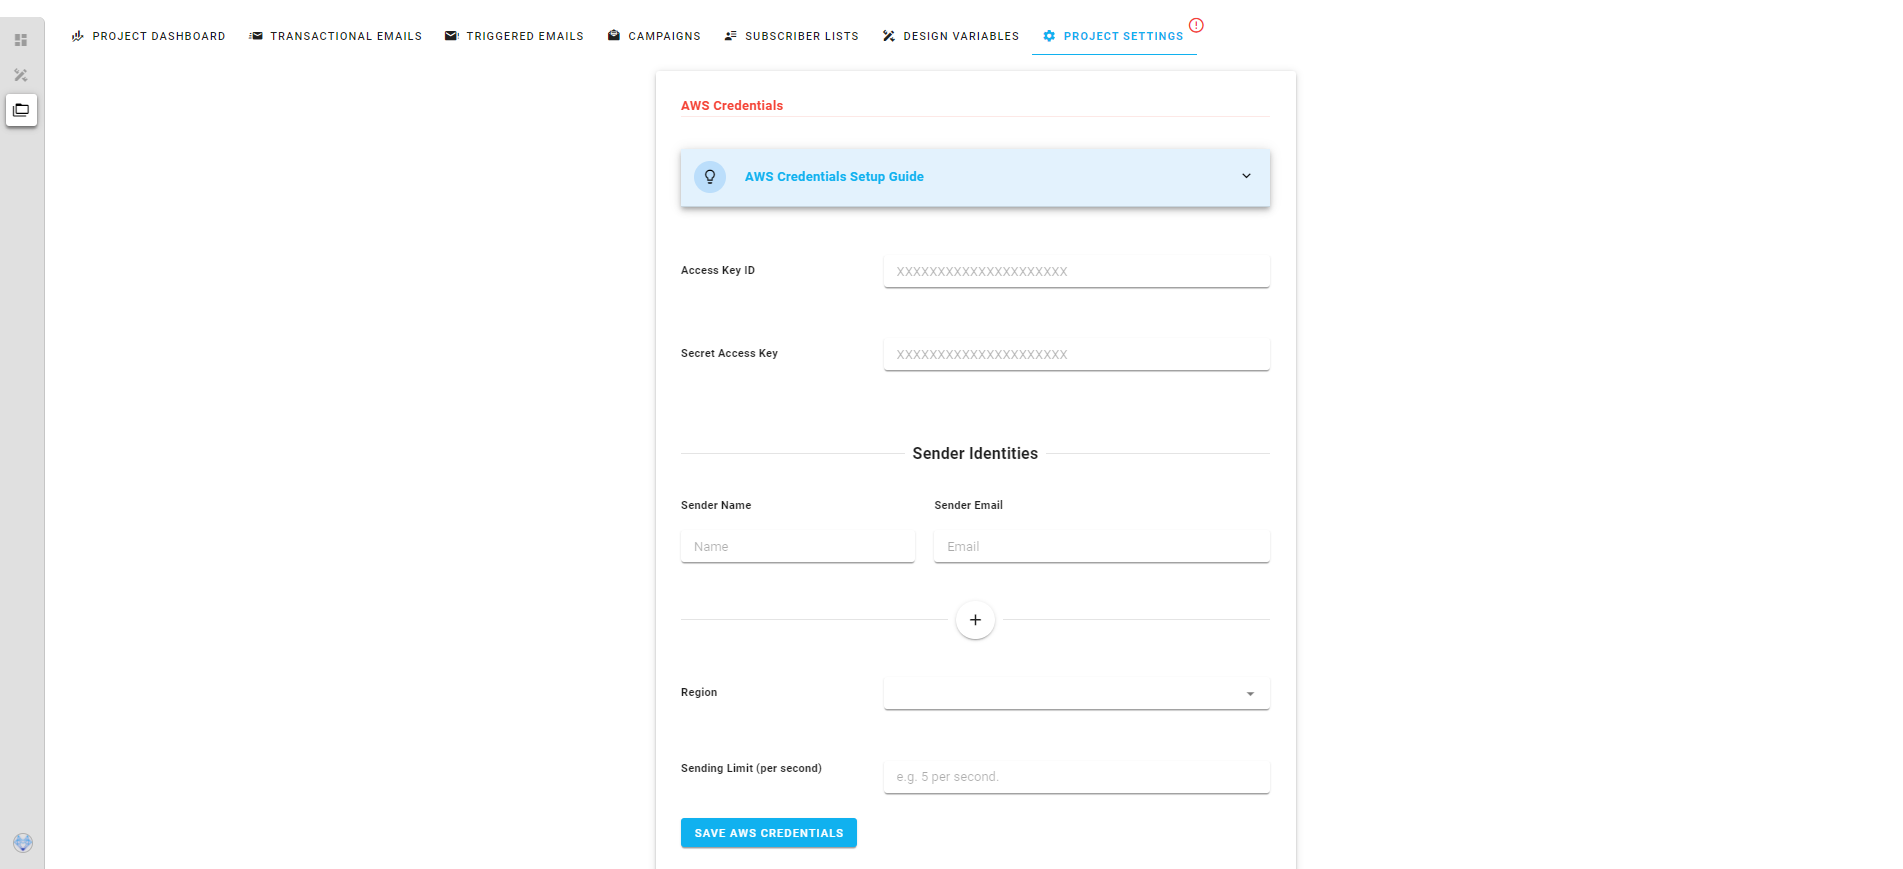Switch to the Subscriber Lists tab

pos(791,36)
